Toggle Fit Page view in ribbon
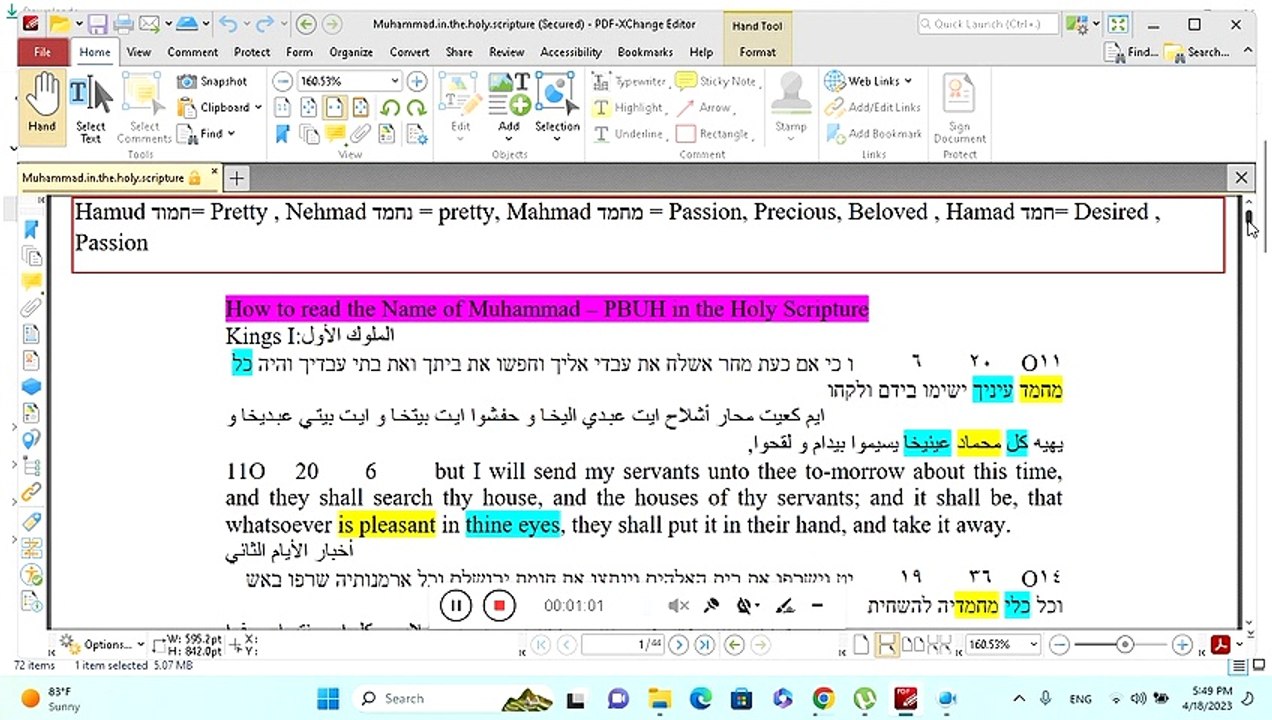The height and width of the screenshot is (720, 1272). (309, 108)
